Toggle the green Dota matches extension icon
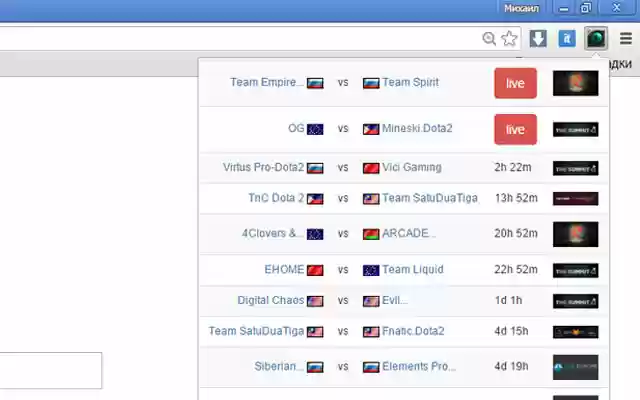This screenshot has height=400, width=640. (596, 38)
